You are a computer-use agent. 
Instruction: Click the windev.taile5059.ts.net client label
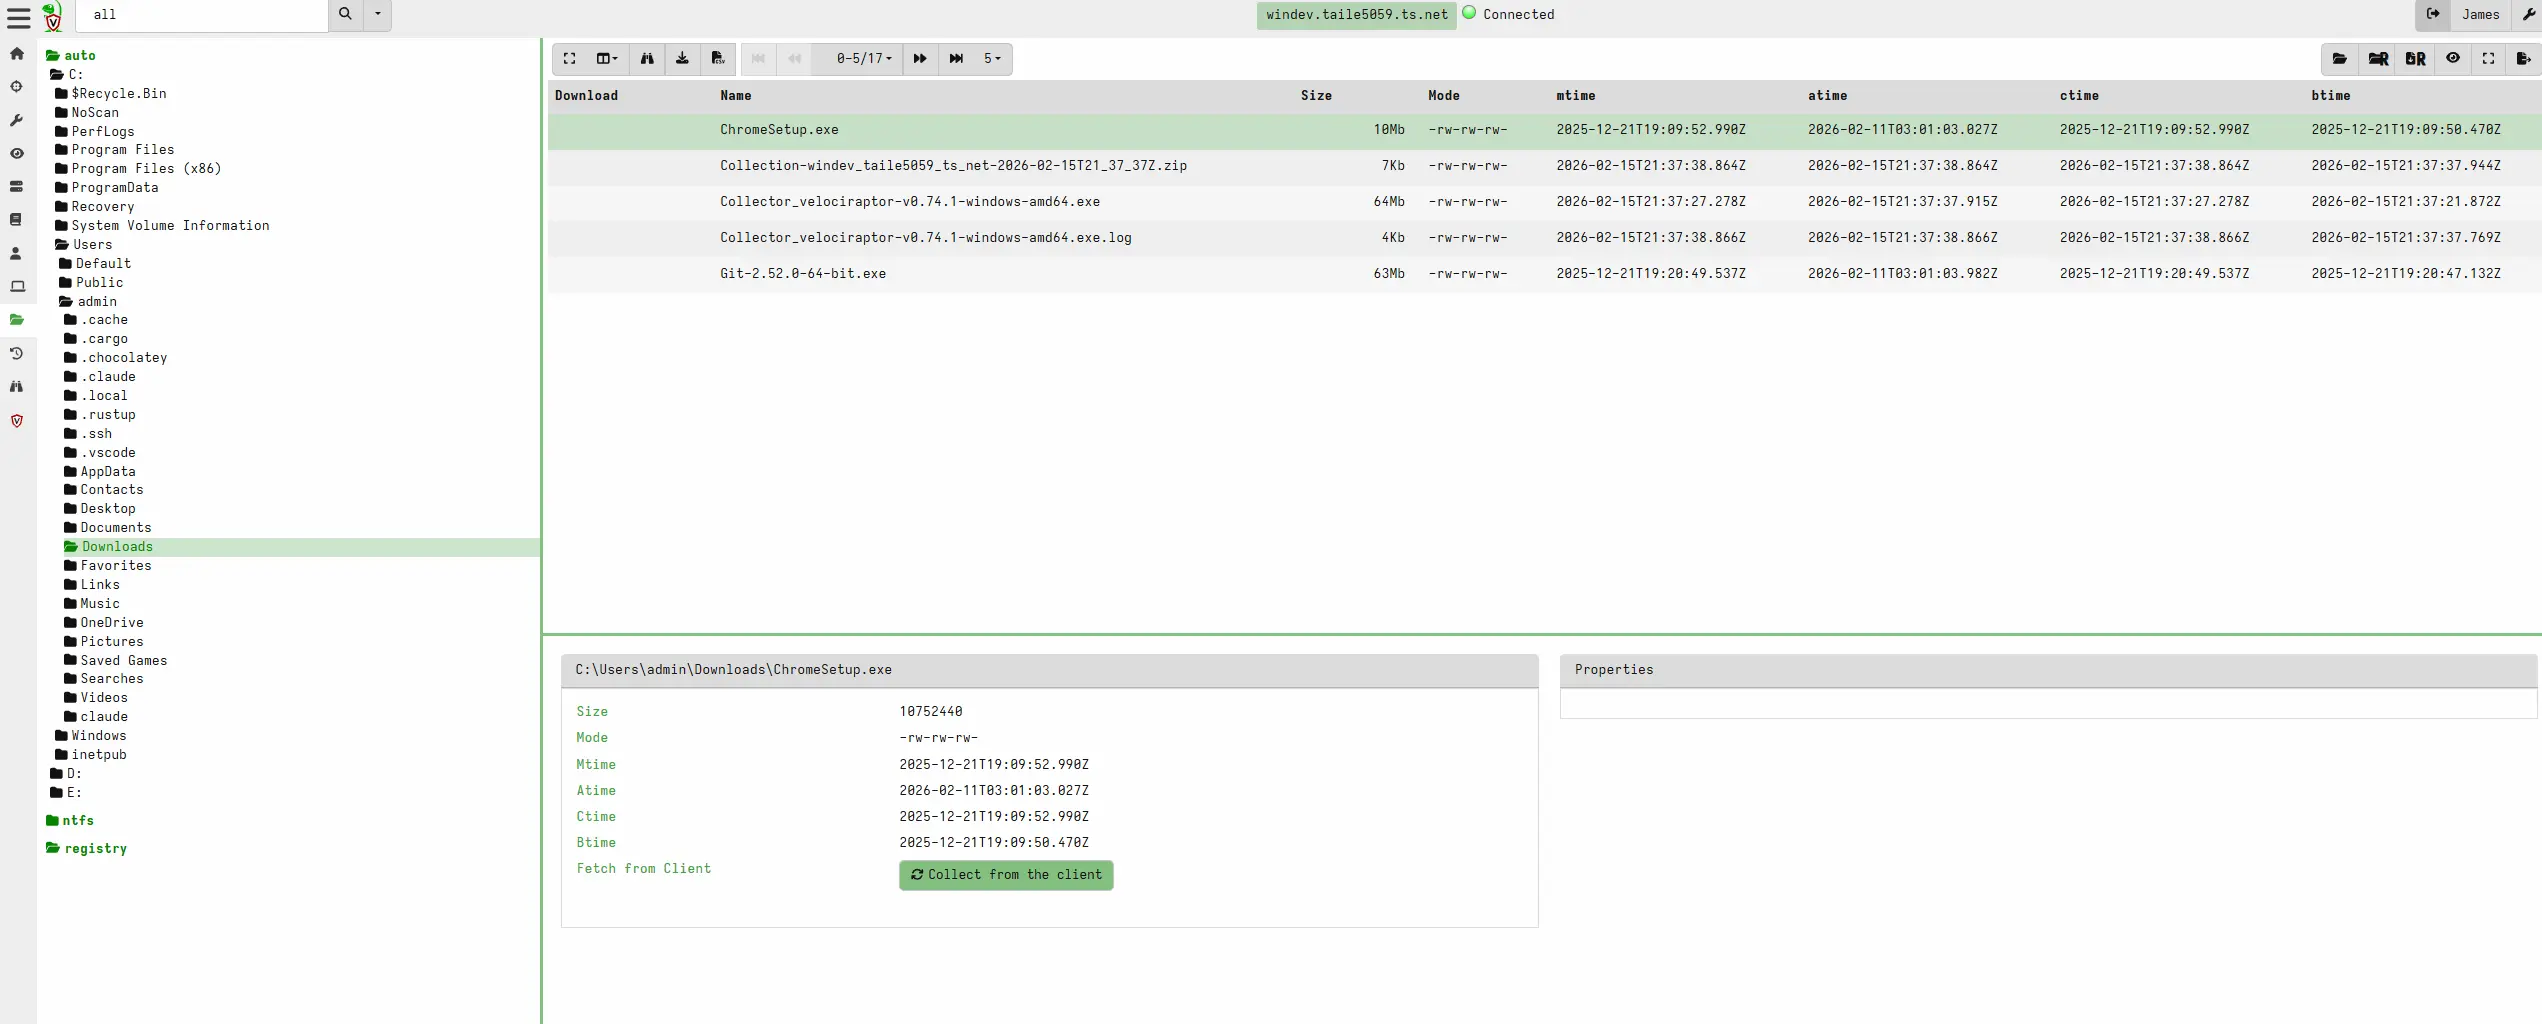[x=1356, y=15]
